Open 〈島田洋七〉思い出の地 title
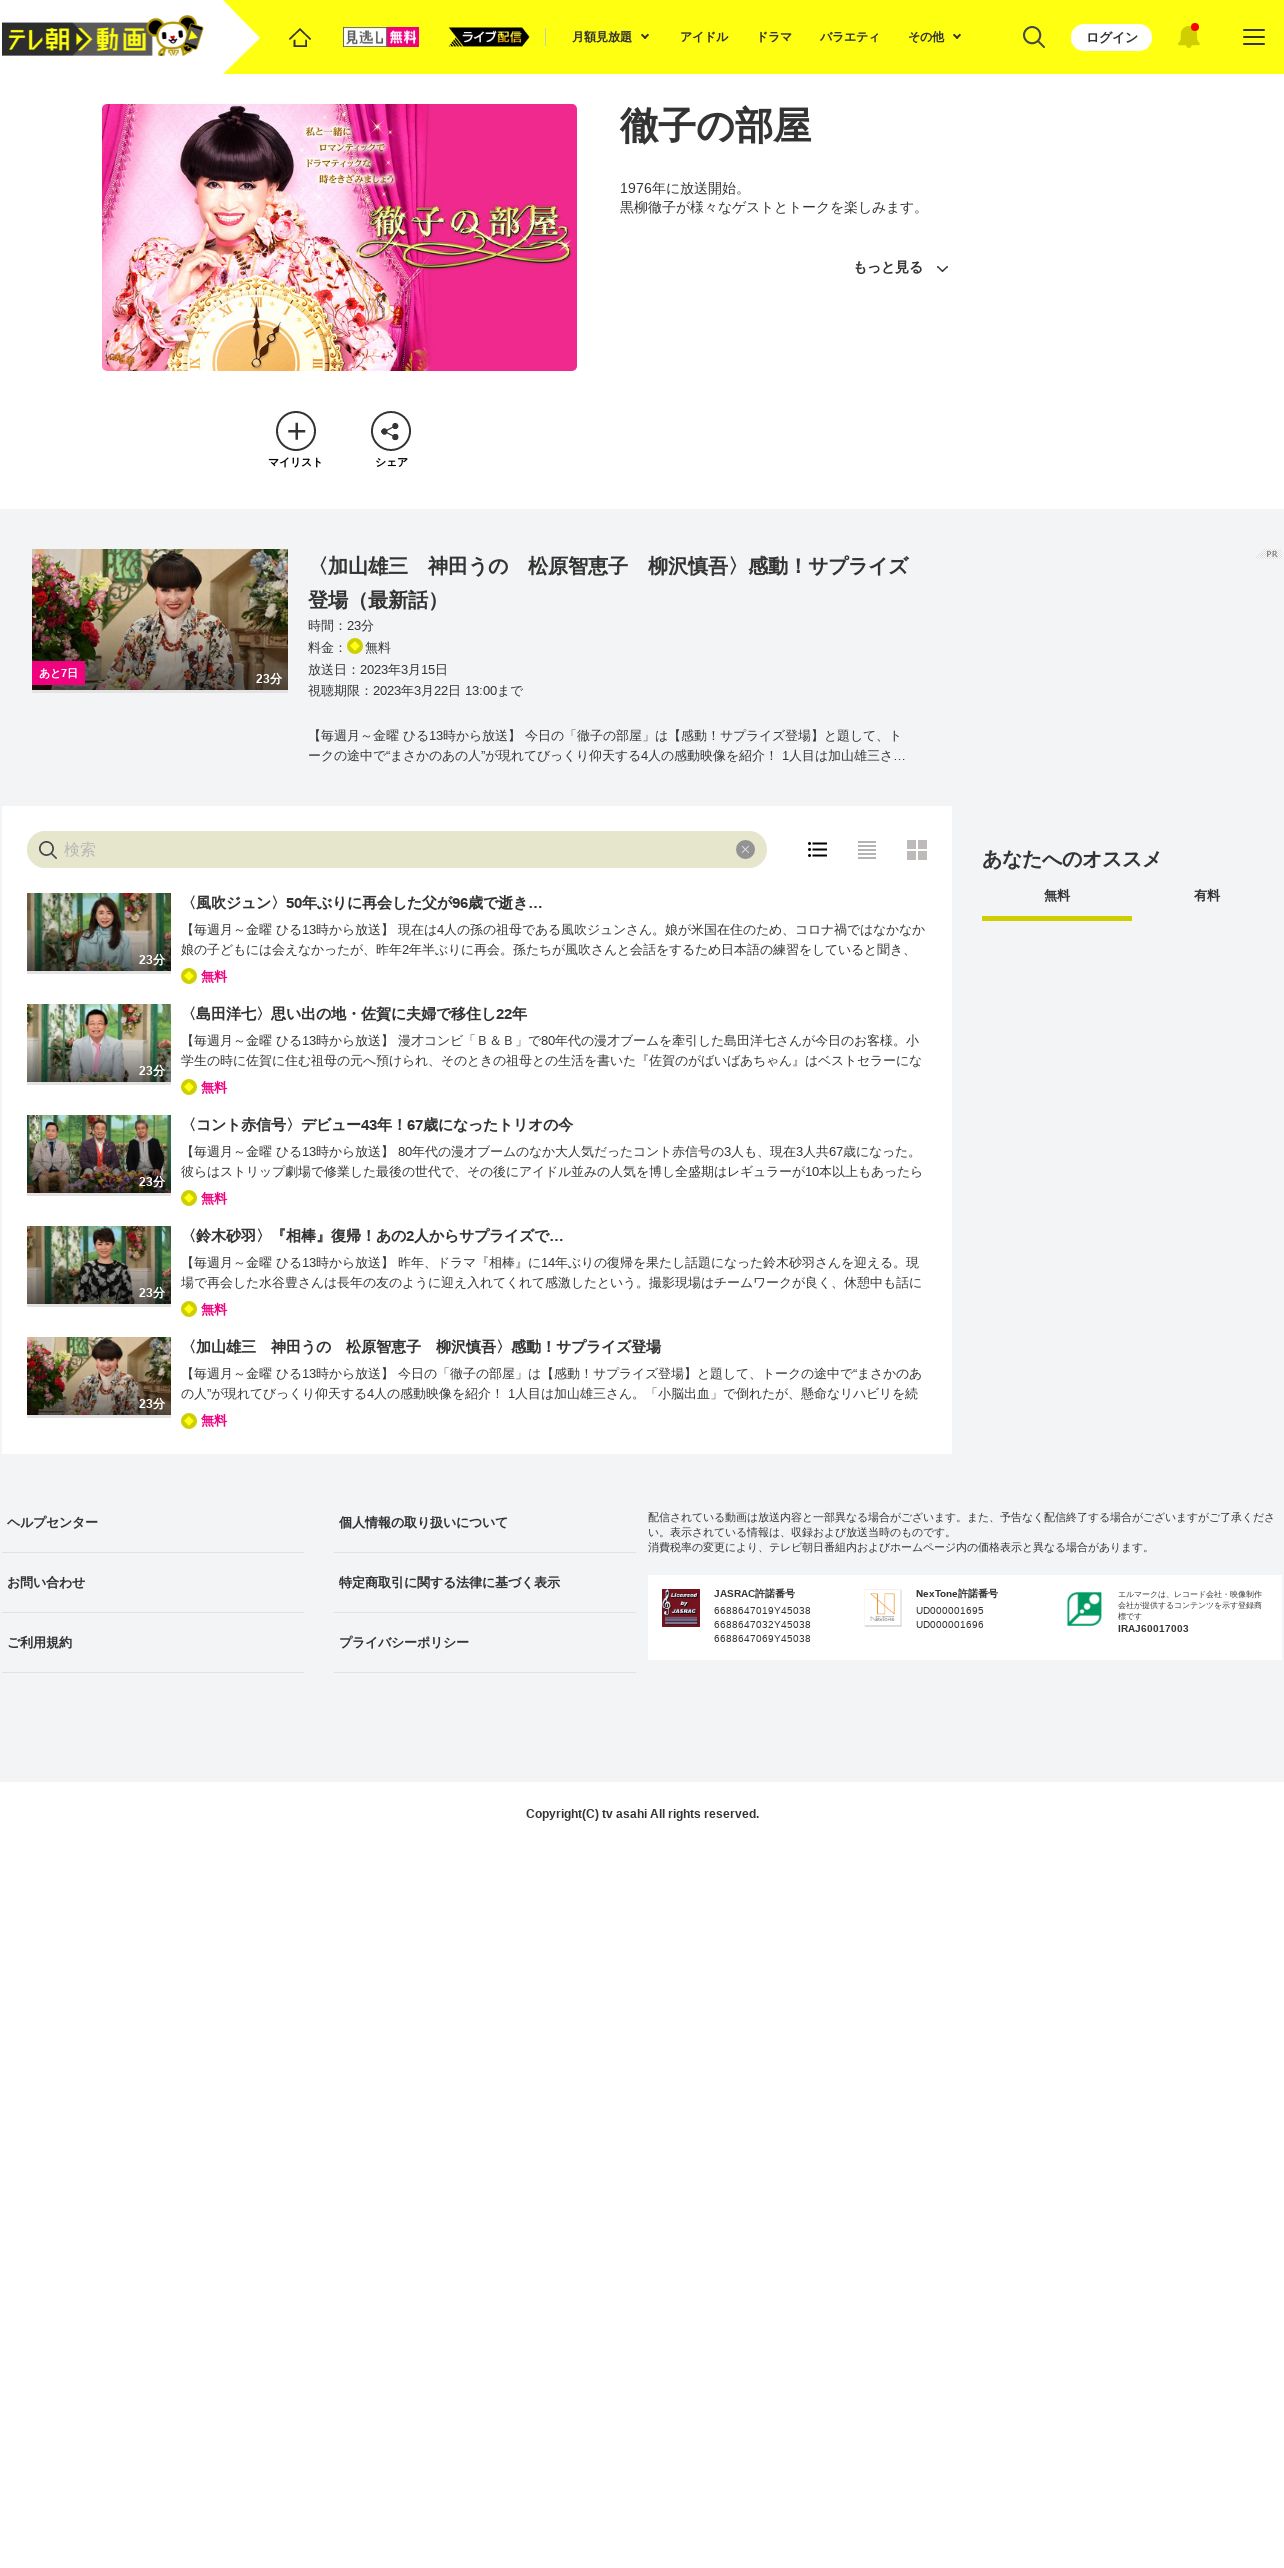1284x2568 pixels. 354,1013
